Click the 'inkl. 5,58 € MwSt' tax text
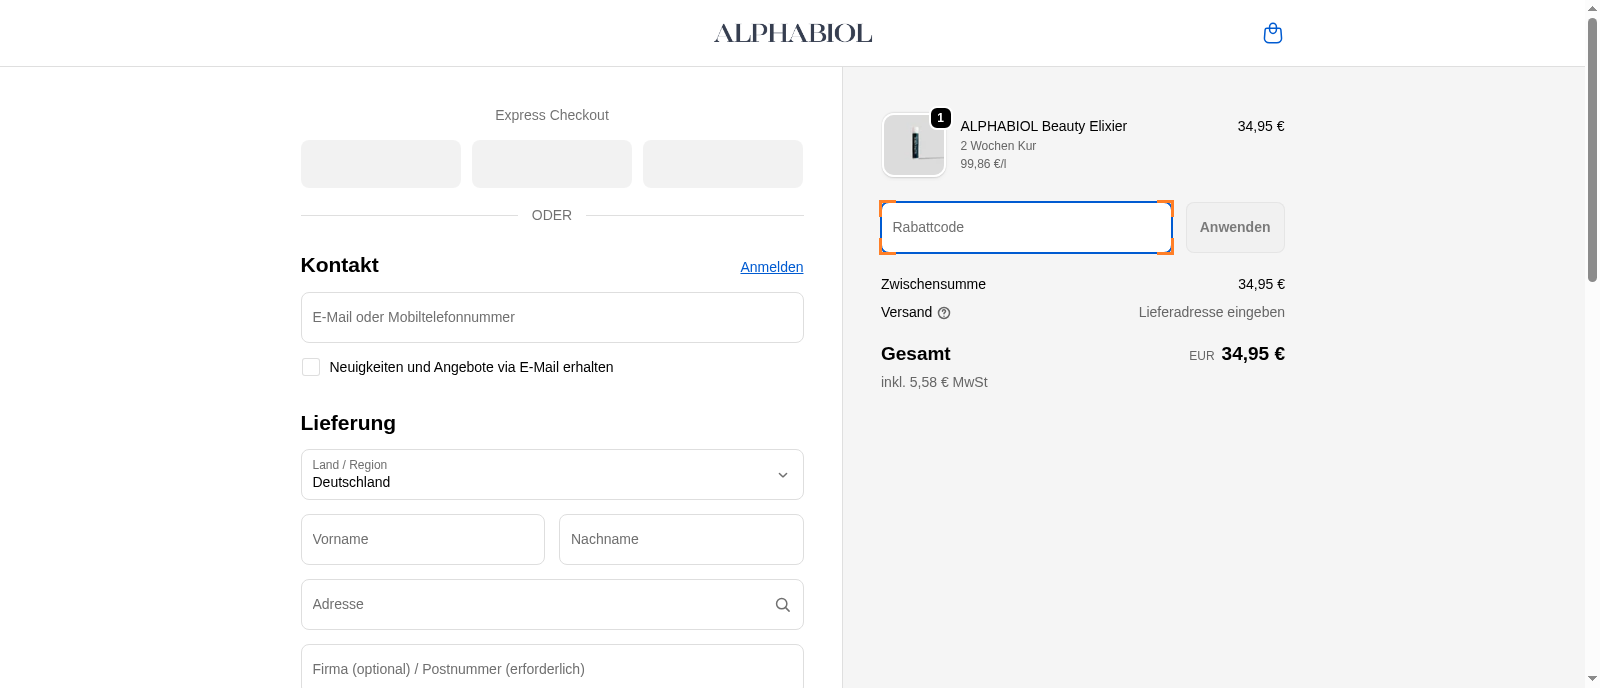 [934, 382]
